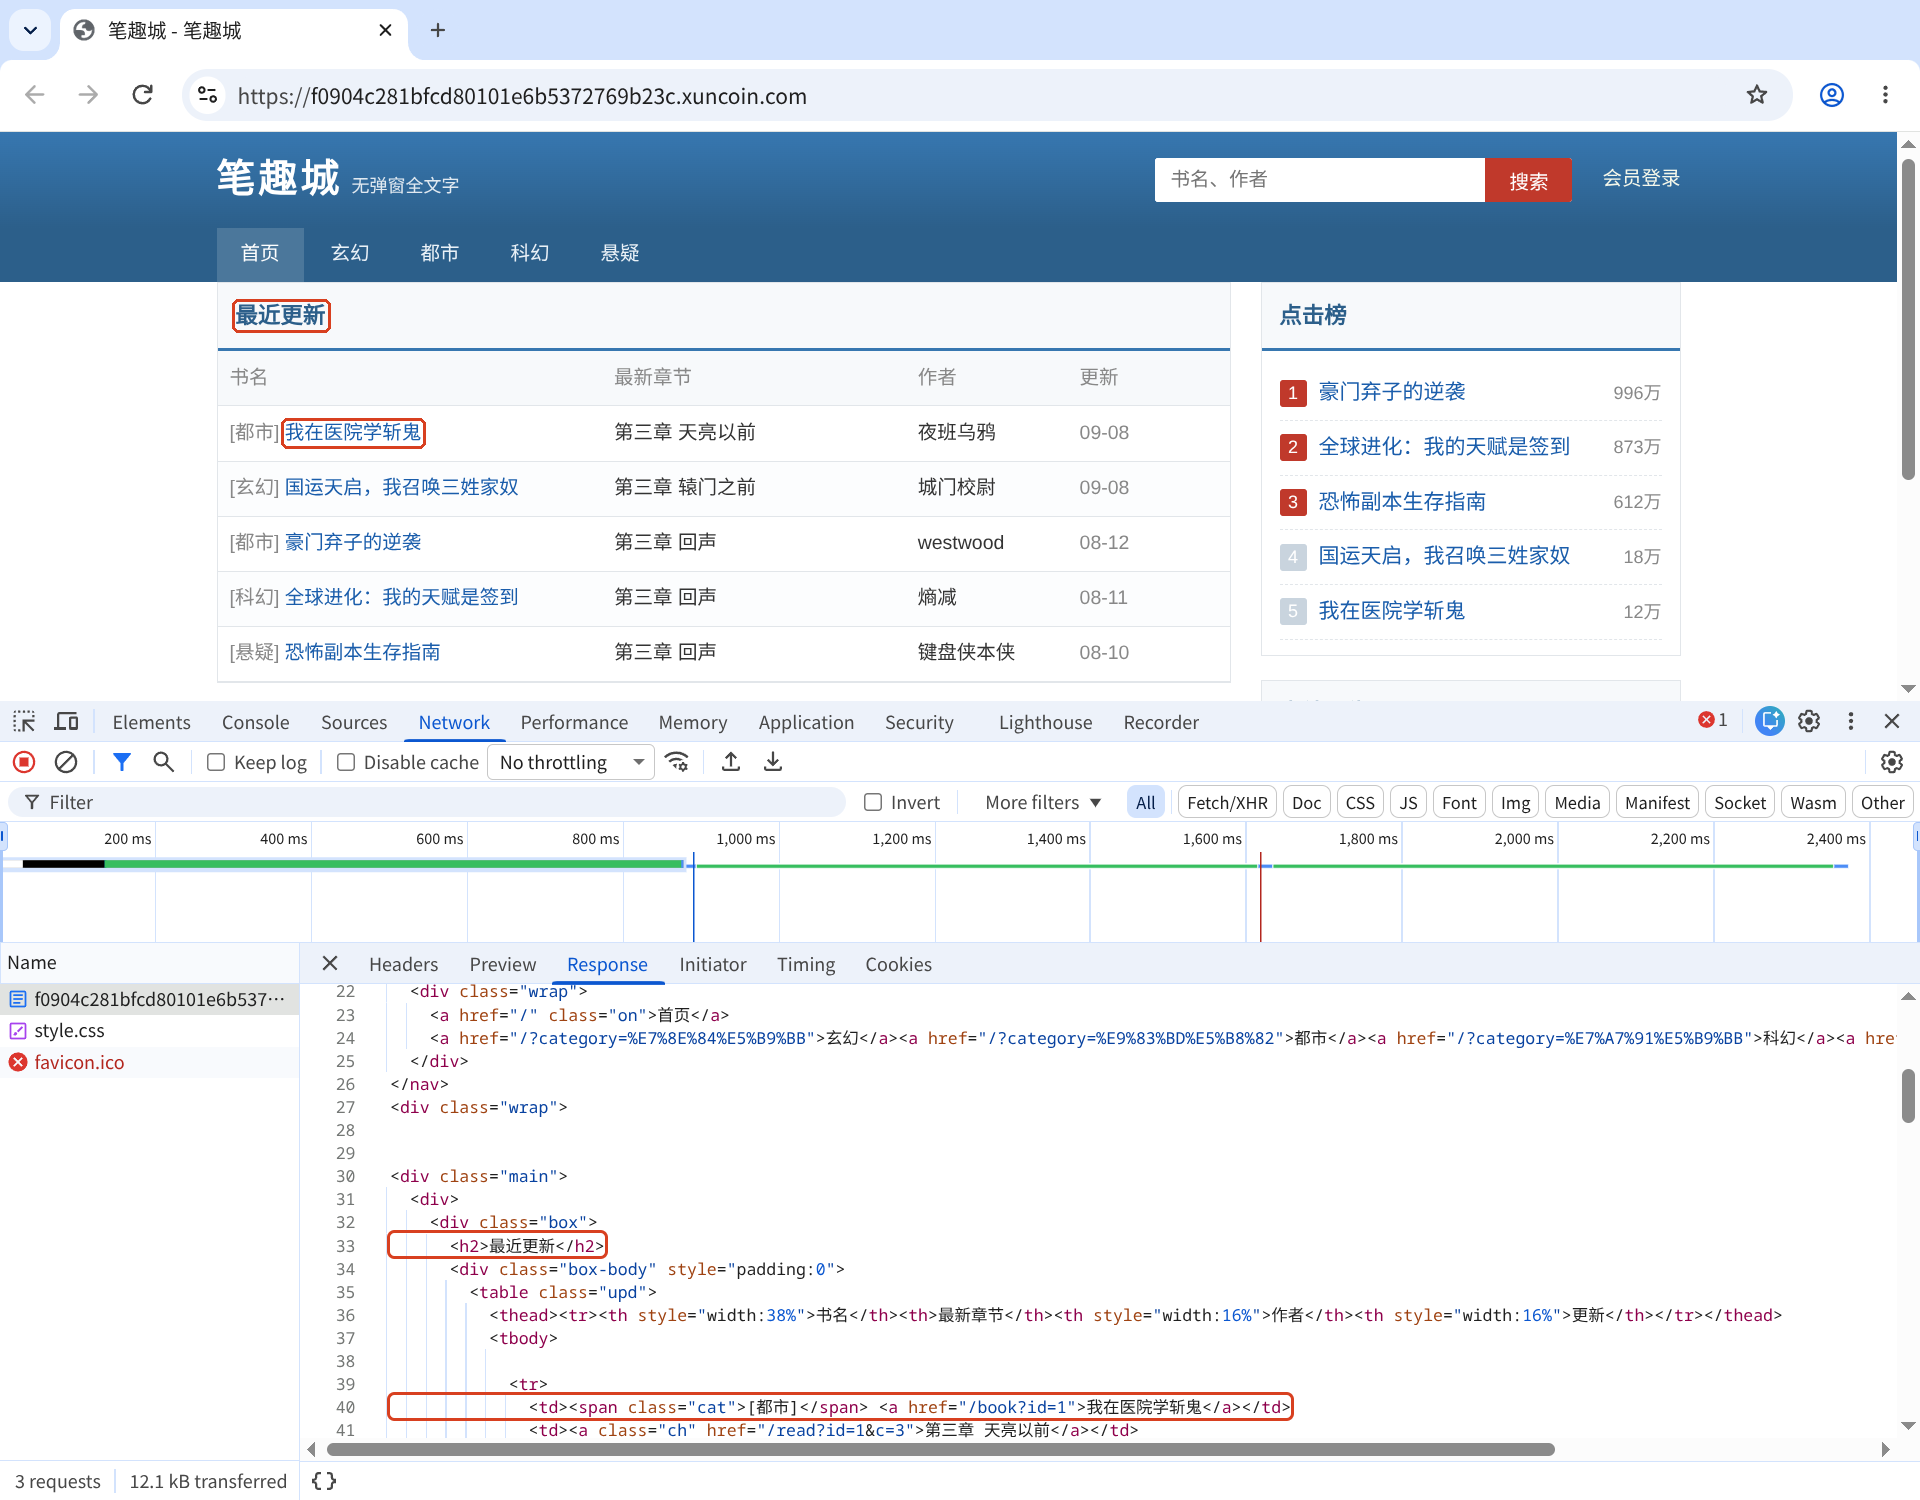Screen dimensions: 1920x1500
Task: Open network conditions wifi icon
Action: click(x=678, y=762)
